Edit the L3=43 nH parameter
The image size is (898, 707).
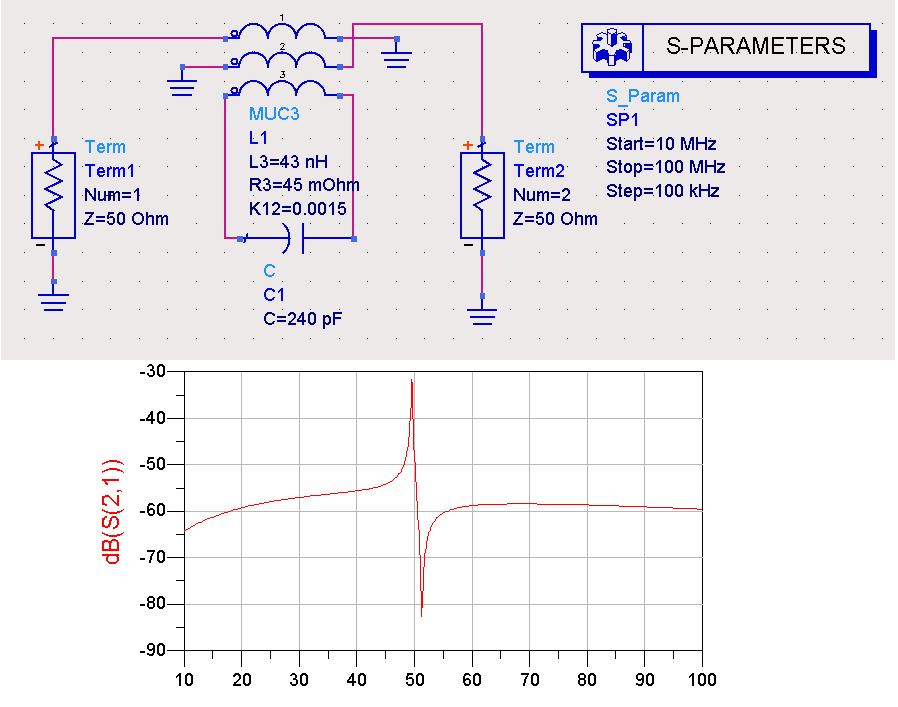click(288, 161)
